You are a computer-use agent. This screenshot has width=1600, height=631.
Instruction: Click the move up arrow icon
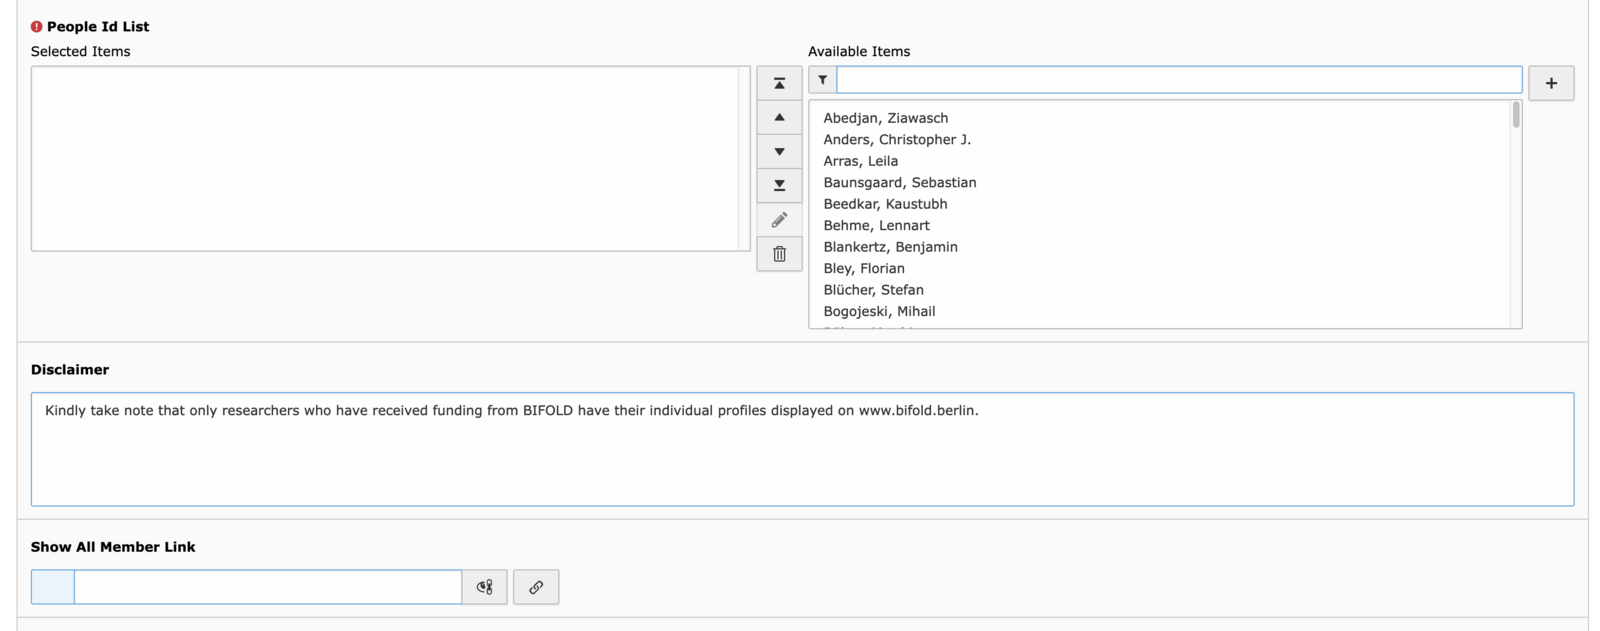(779, 117)
